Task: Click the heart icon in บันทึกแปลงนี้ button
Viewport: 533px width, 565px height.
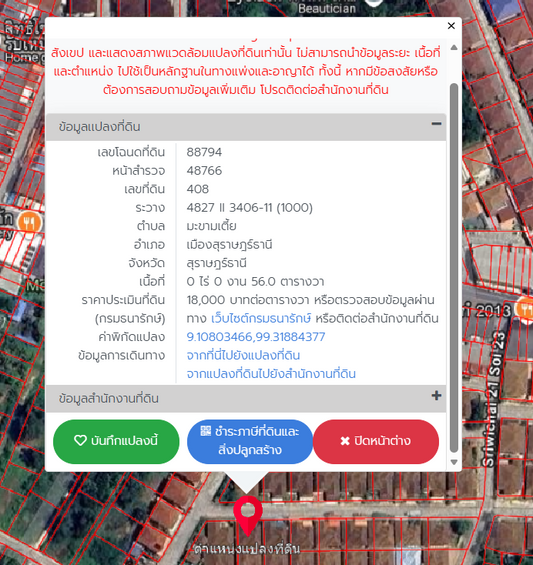Action: tap(80, 440)
